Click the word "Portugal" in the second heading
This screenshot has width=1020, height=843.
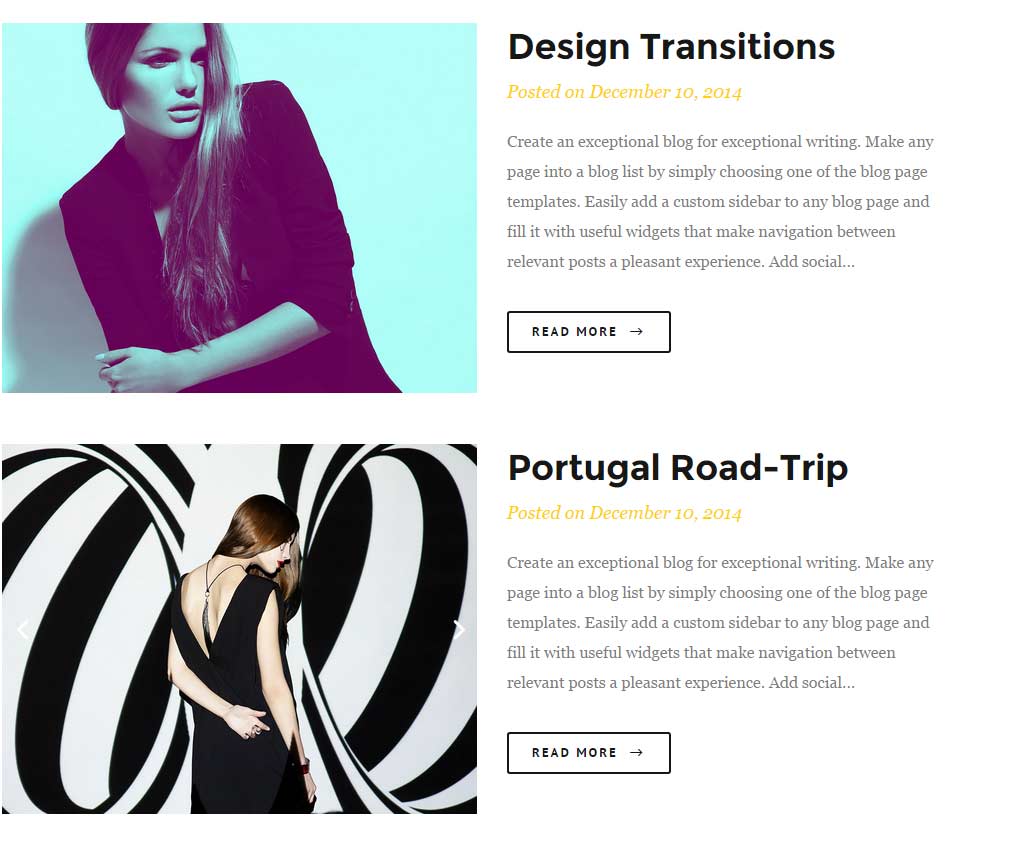[584, 468]
